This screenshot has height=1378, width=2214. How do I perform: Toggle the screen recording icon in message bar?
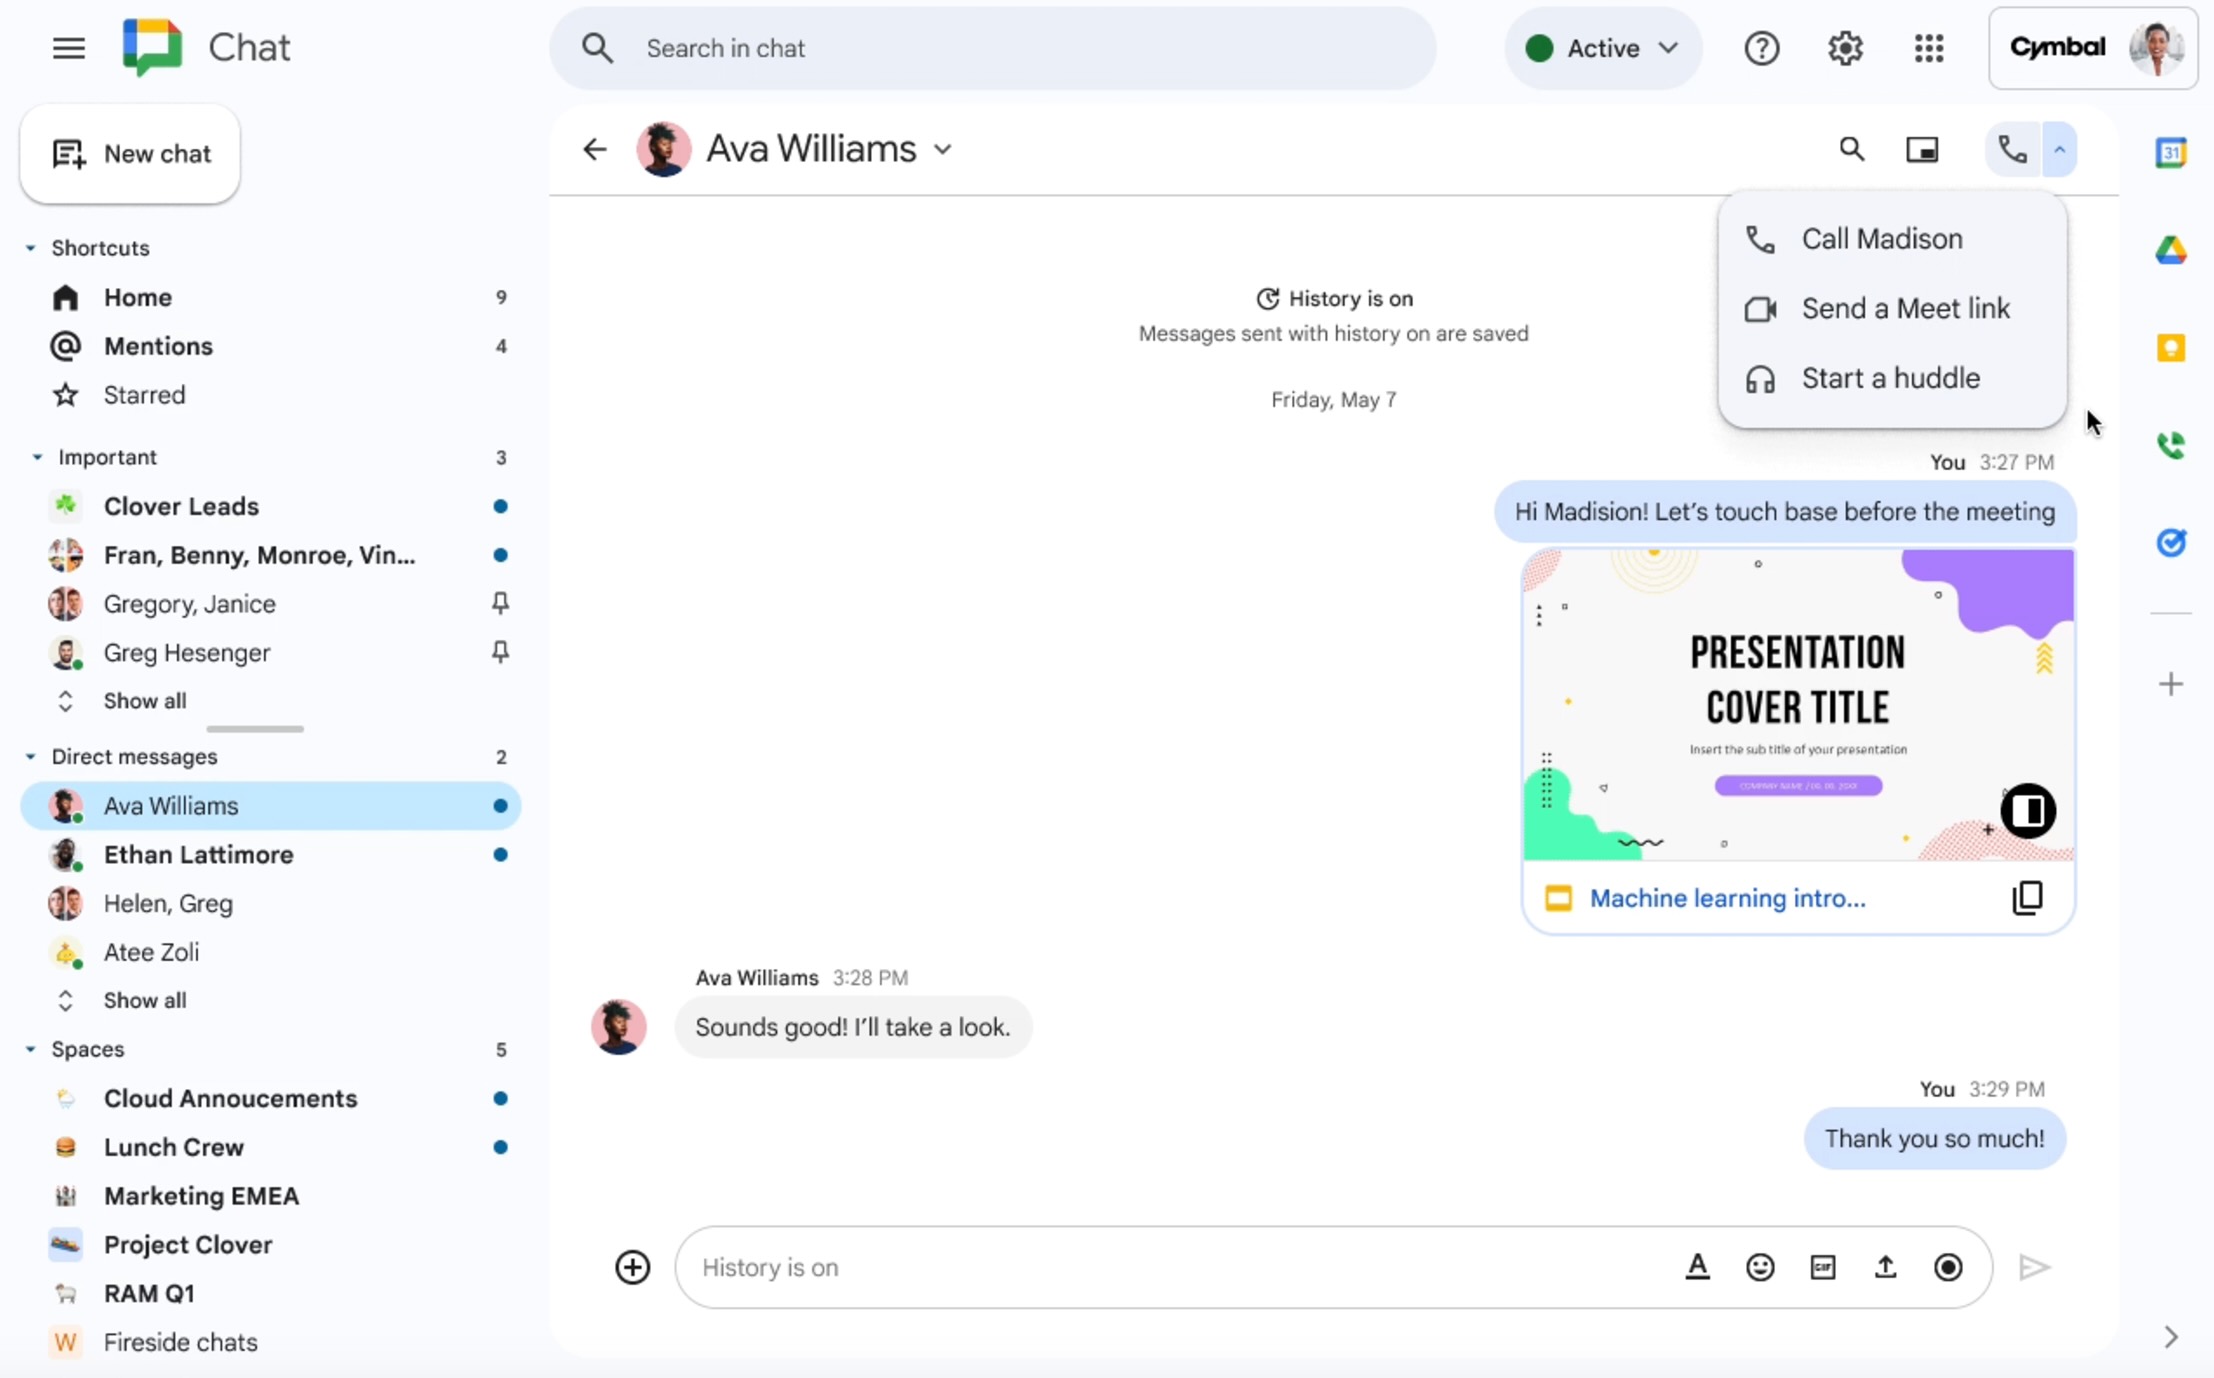coord(1949,1265)
